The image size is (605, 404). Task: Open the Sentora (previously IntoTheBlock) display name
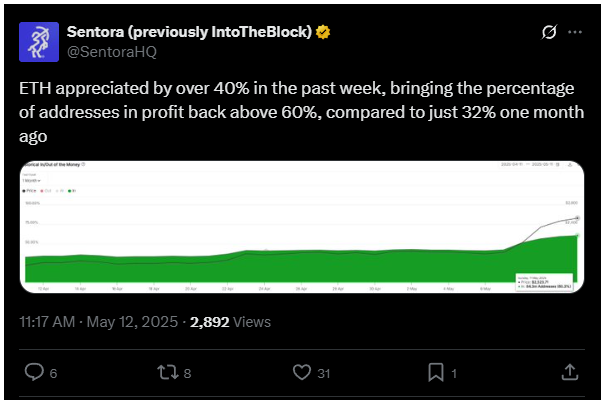189,32
